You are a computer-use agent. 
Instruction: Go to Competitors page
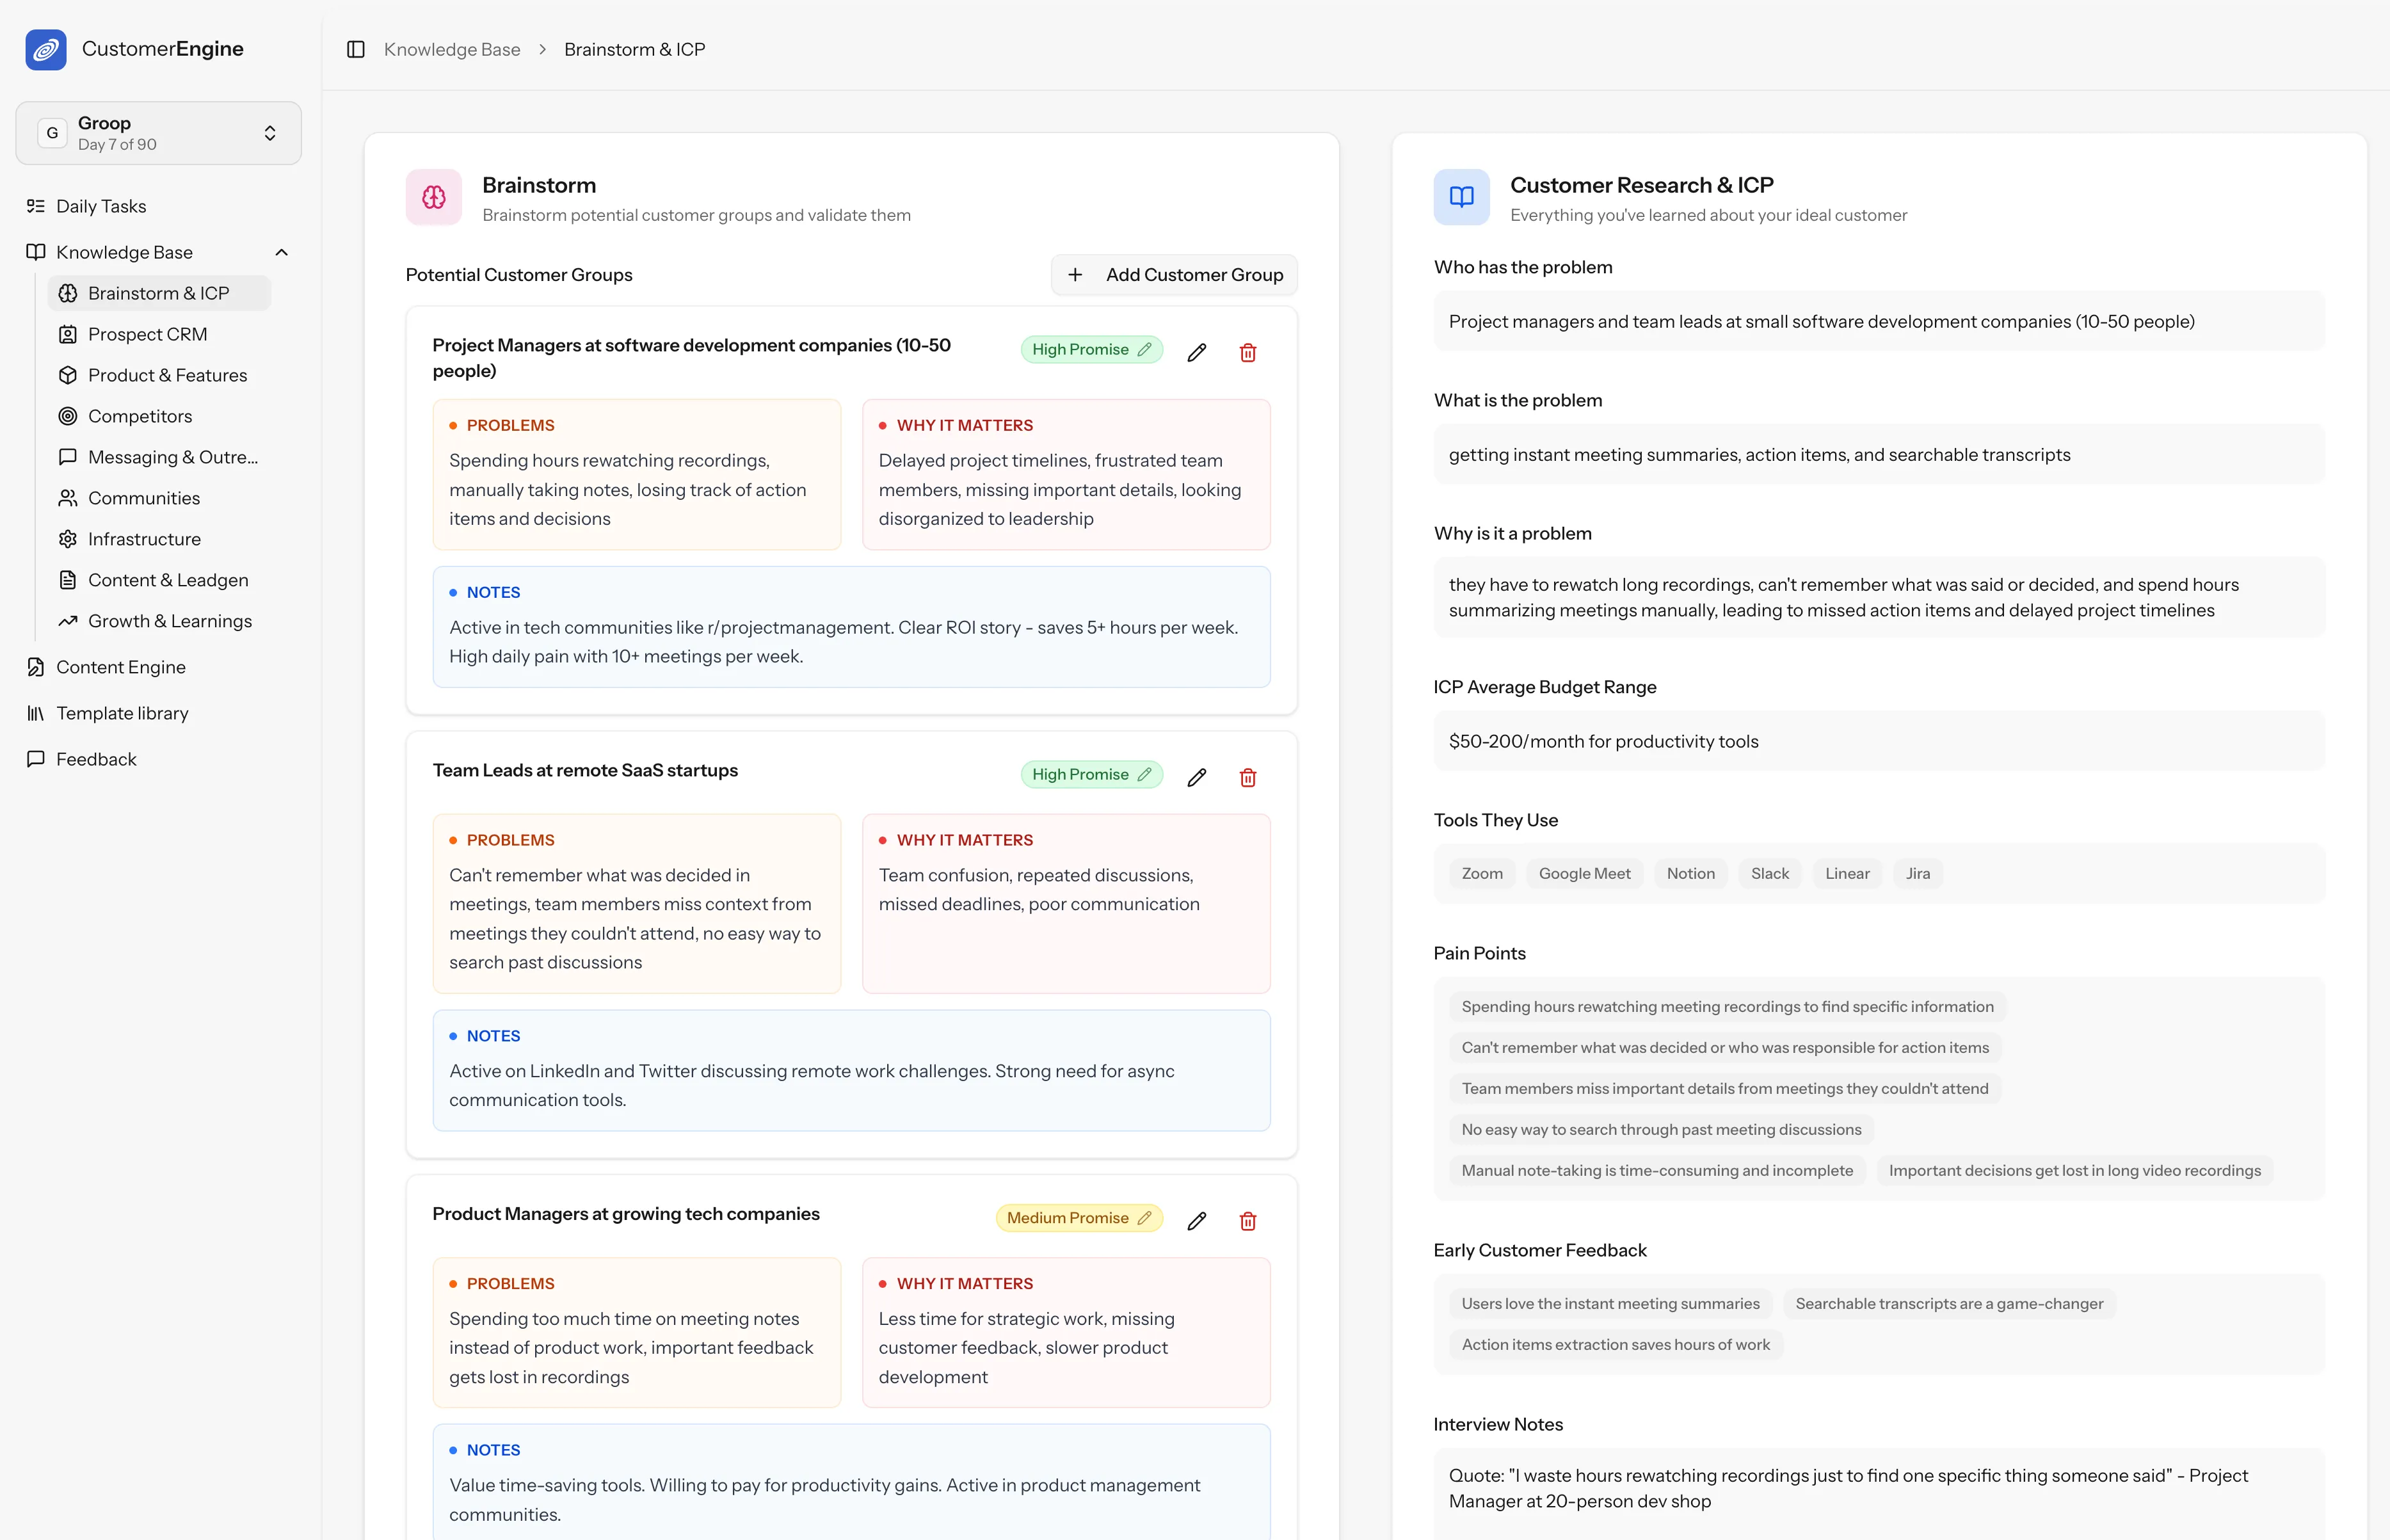(140, 416)
